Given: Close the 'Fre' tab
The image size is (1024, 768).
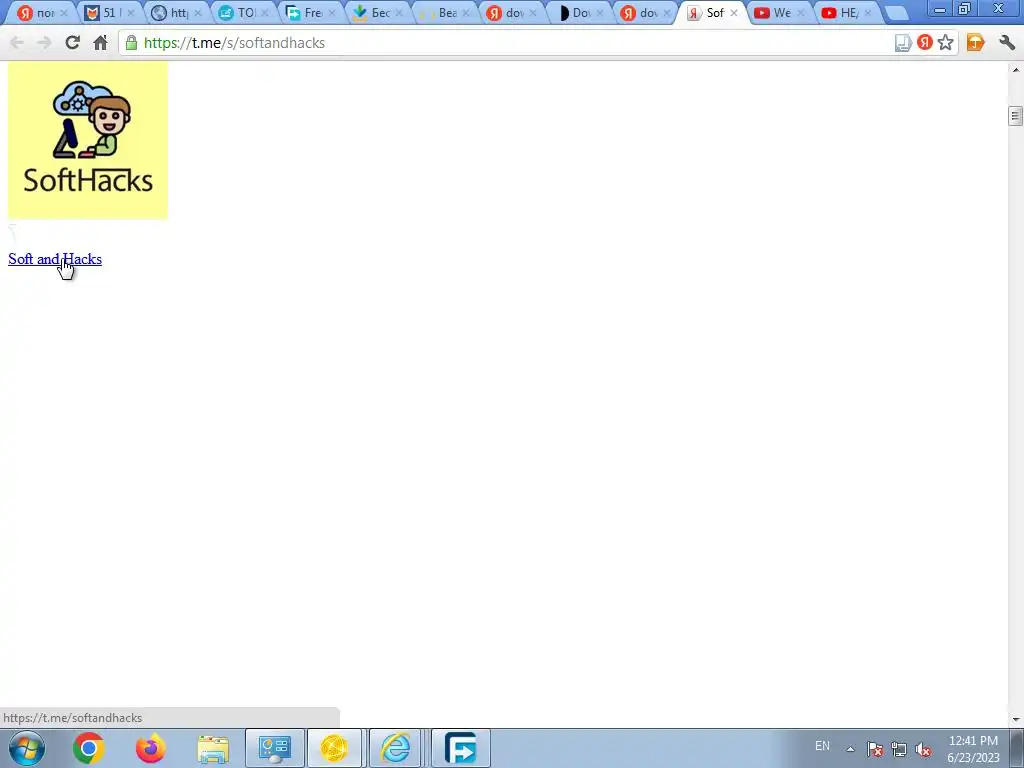Looking at the screenshot, I should point(332,13).
